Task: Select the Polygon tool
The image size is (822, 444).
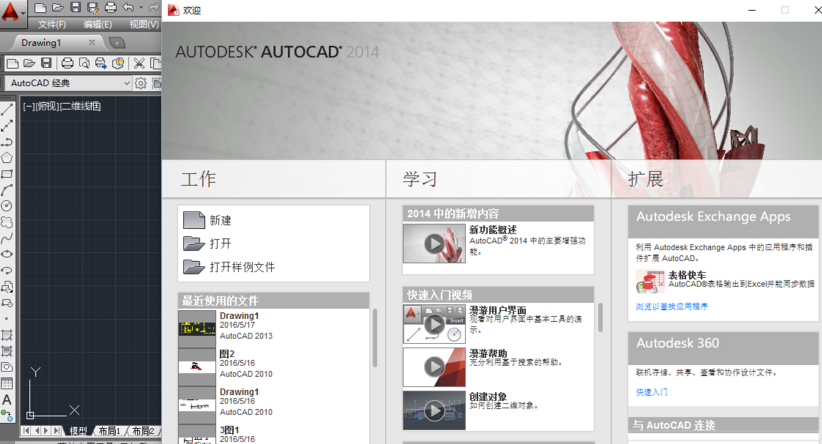Action: 7,158
